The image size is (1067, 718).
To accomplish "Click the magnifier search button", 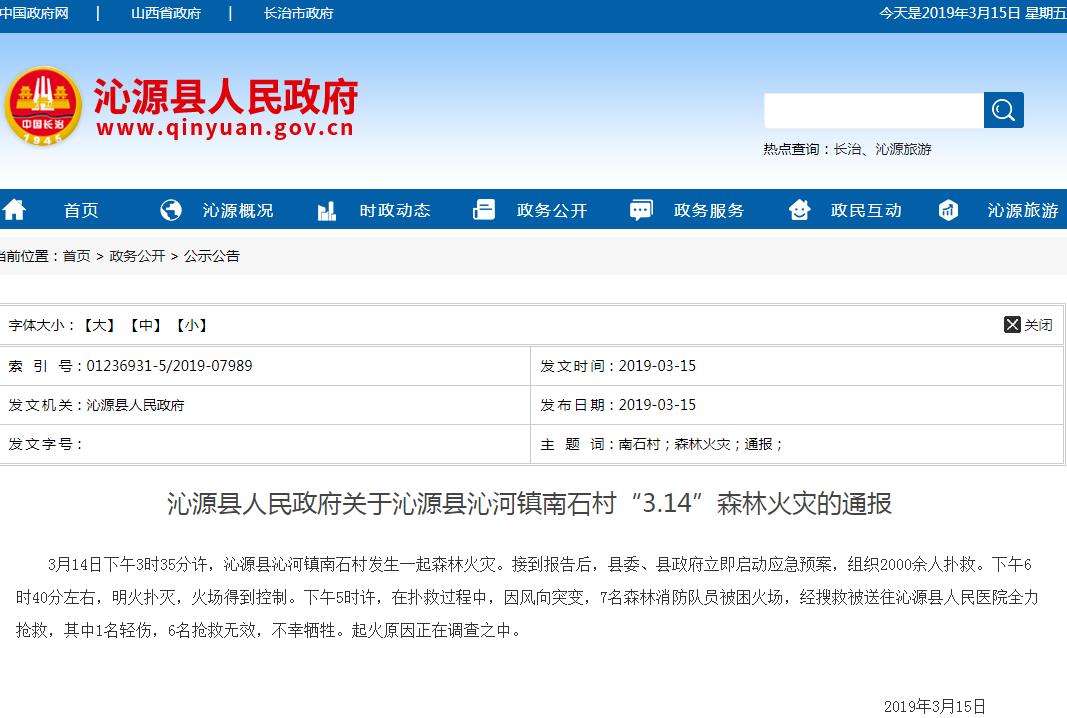I will [1003, 110].
